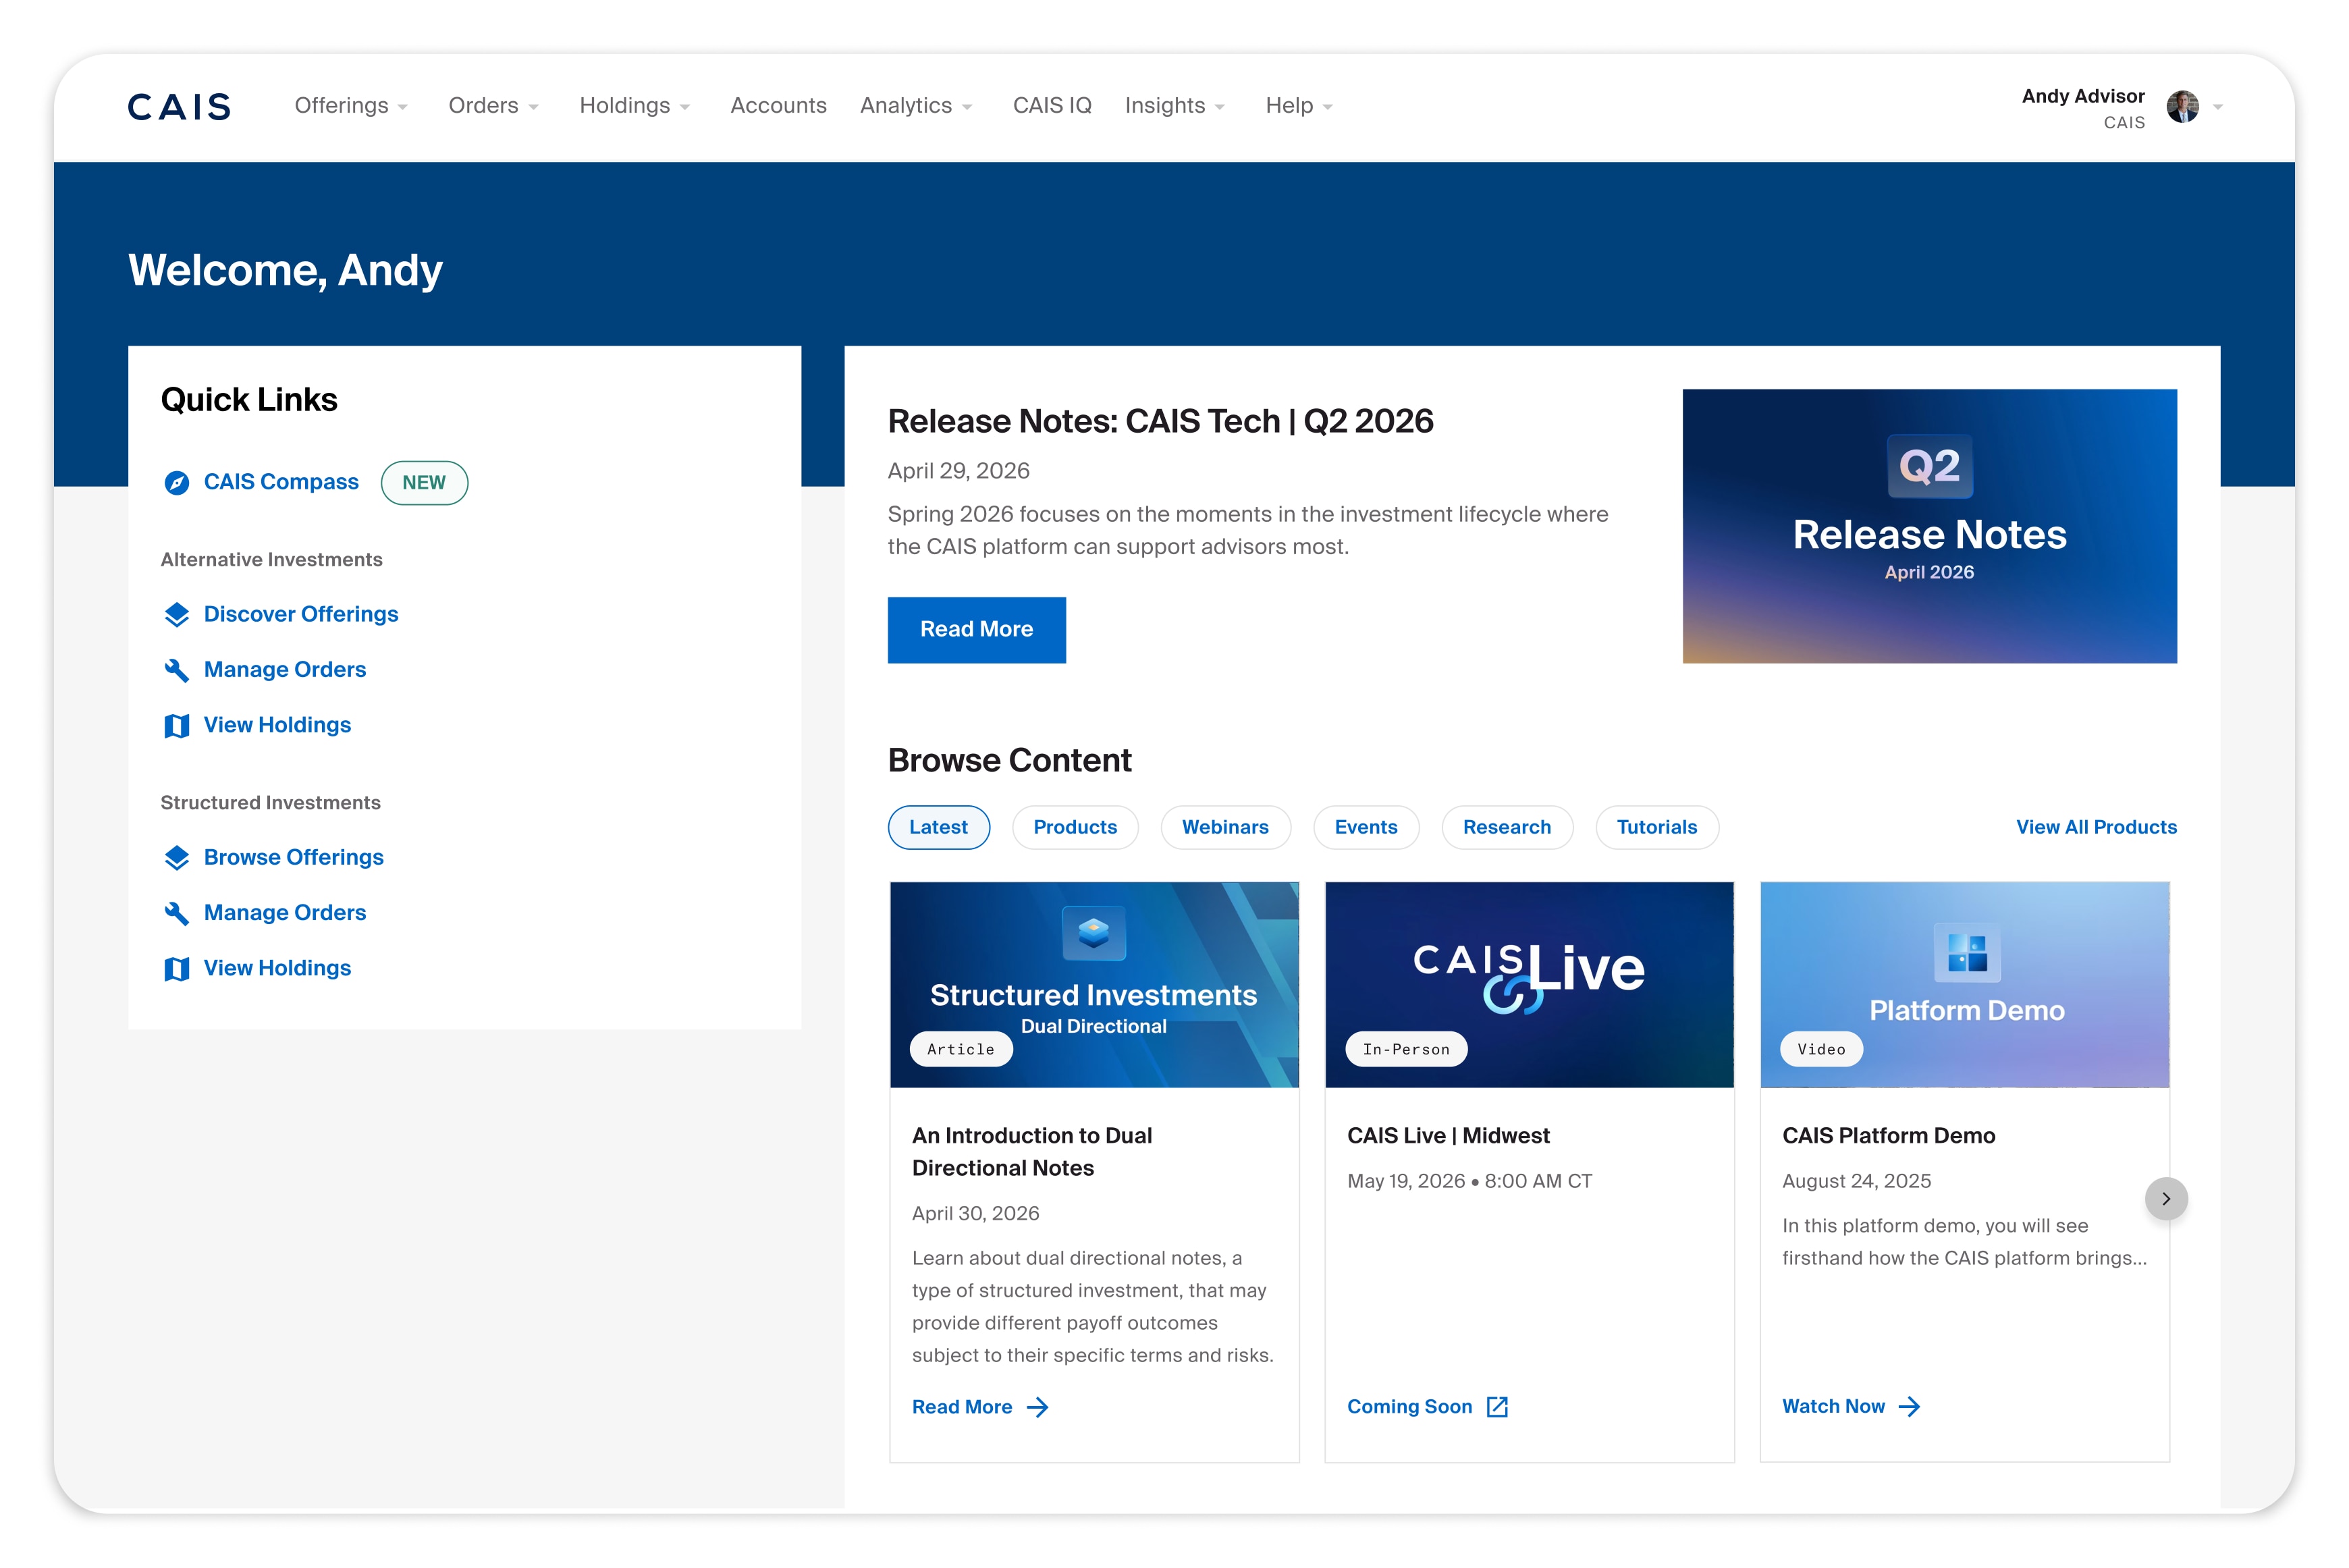Click map icon beside Structured Investments View Holdings
Image resolution: width=2349 pixels, height=1568 pixels.
click(177, 969)
